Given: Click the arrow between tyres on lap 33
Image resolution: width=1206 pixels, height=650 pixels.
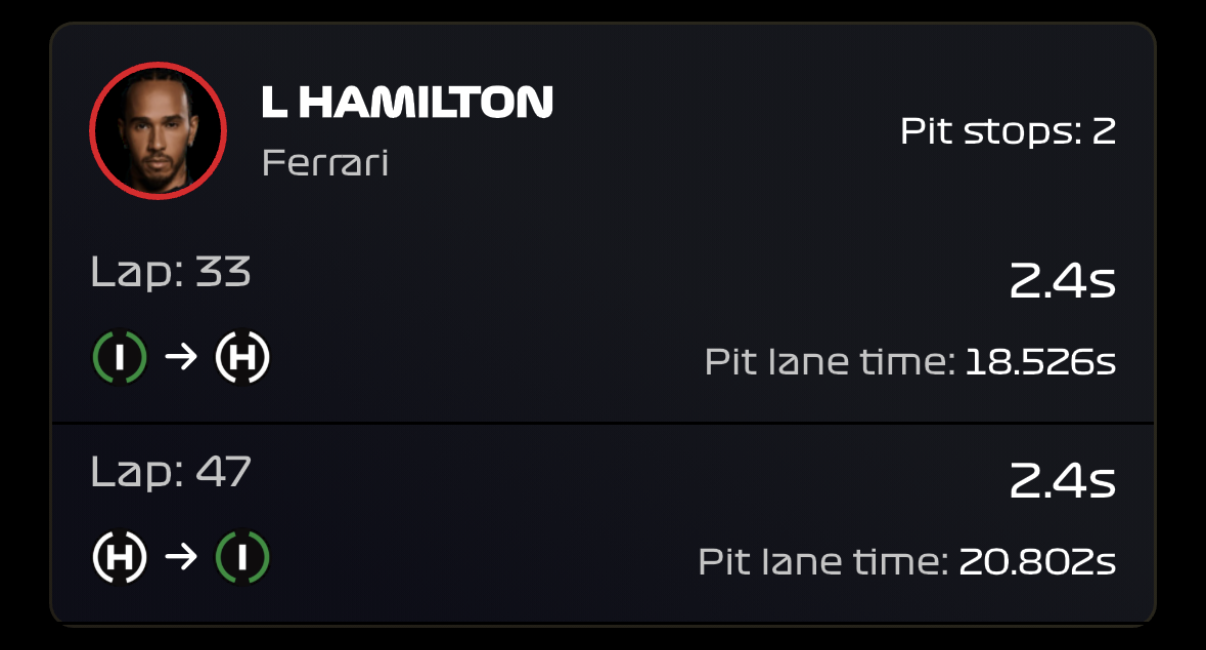Looking at the screenshot, I should (181, 358).
